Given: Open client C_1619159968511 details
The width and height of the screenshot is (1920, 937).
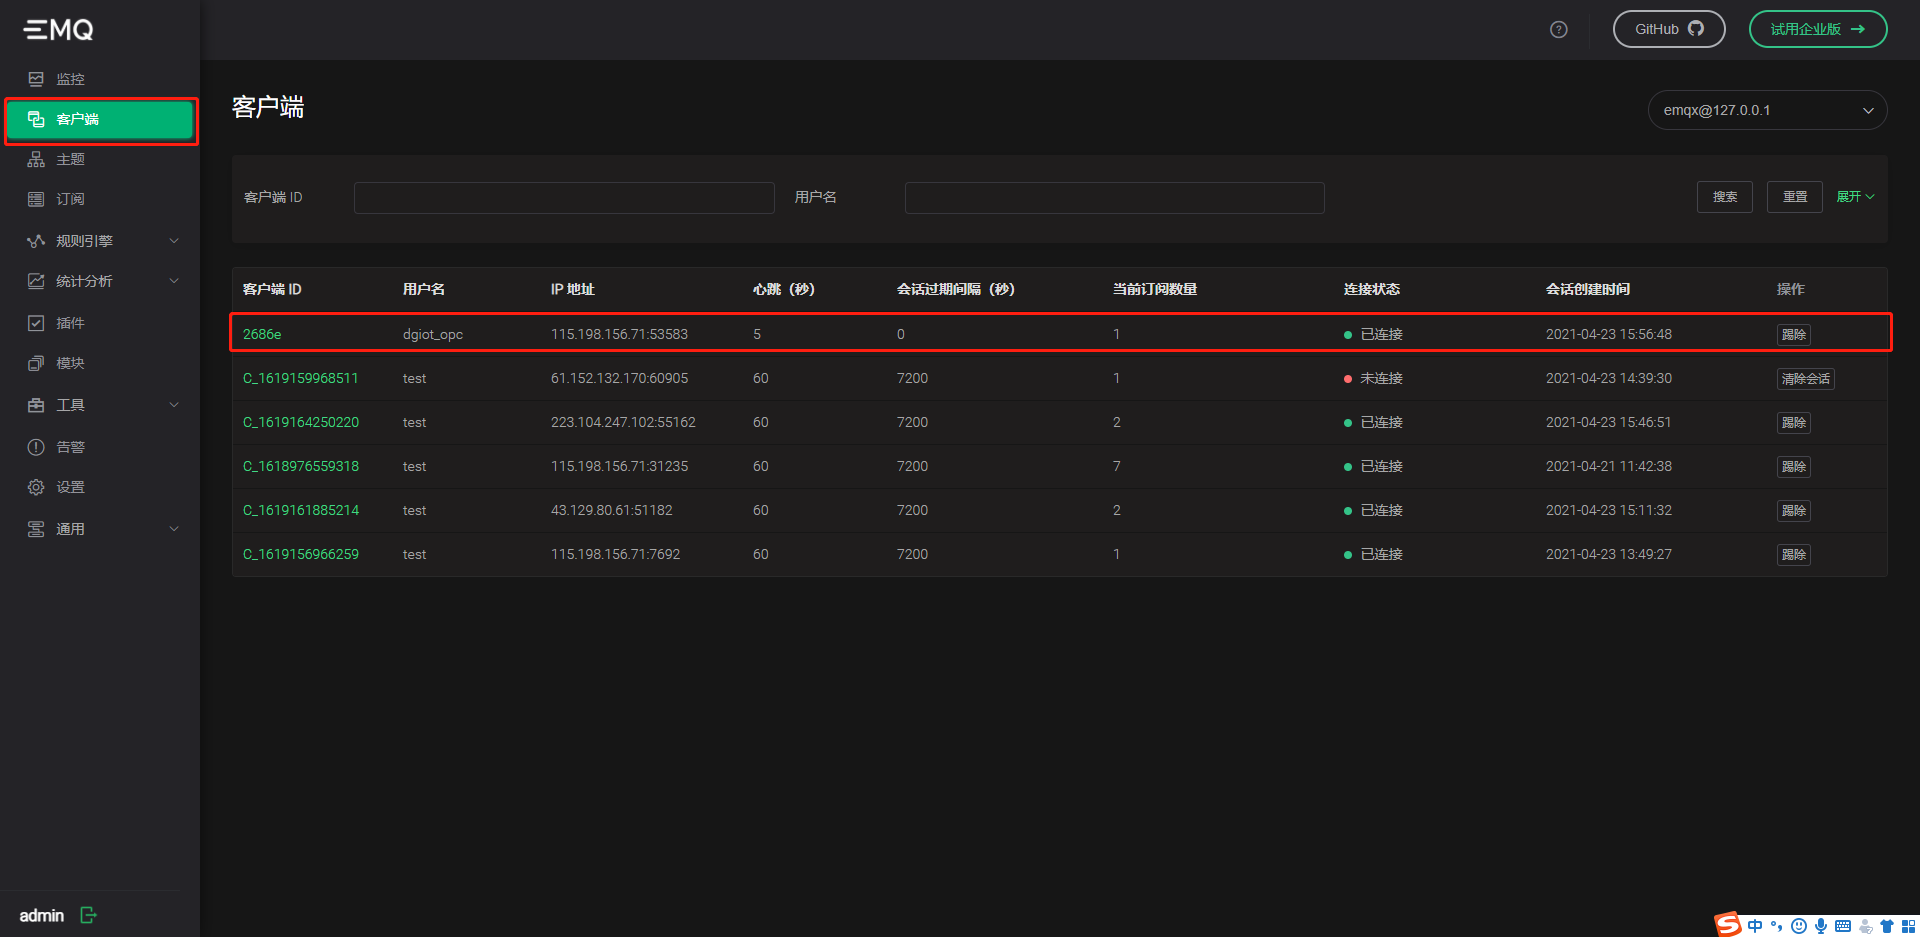Looking at the screenshot, I should 301,378.
